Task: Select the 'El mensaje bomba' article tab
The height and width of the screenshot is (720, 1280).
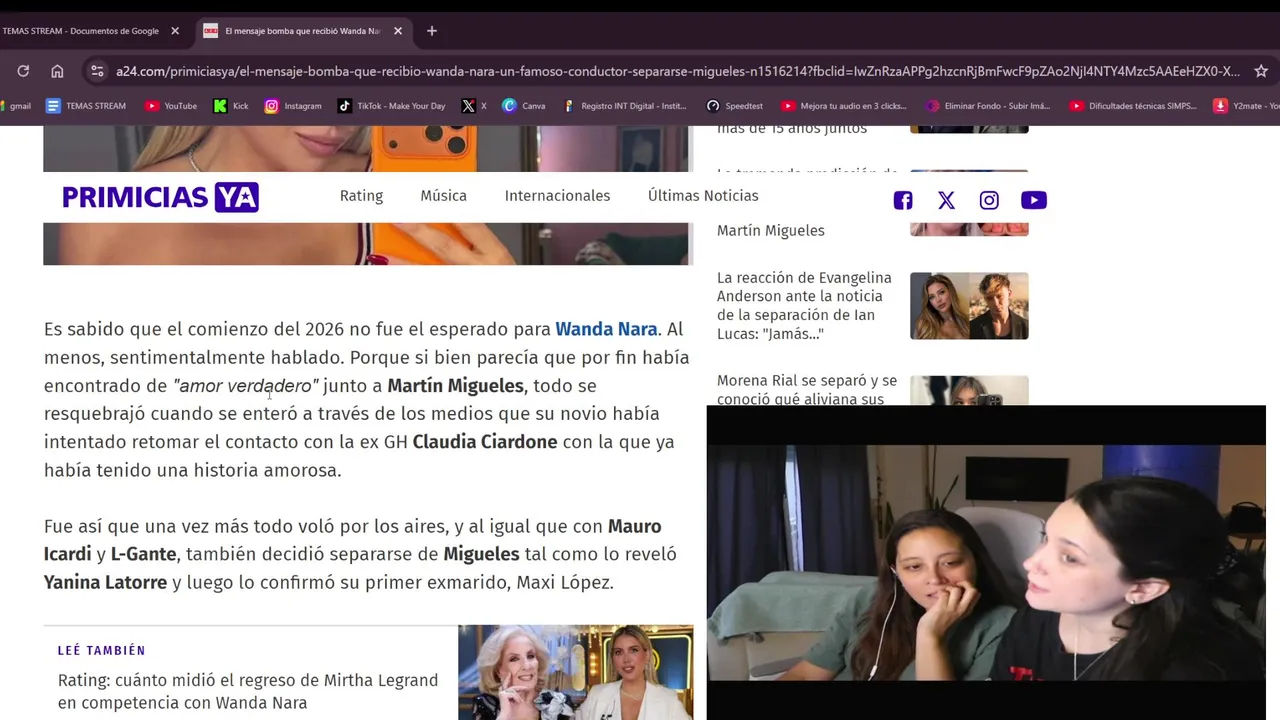Action: click(x=303, y=31)
